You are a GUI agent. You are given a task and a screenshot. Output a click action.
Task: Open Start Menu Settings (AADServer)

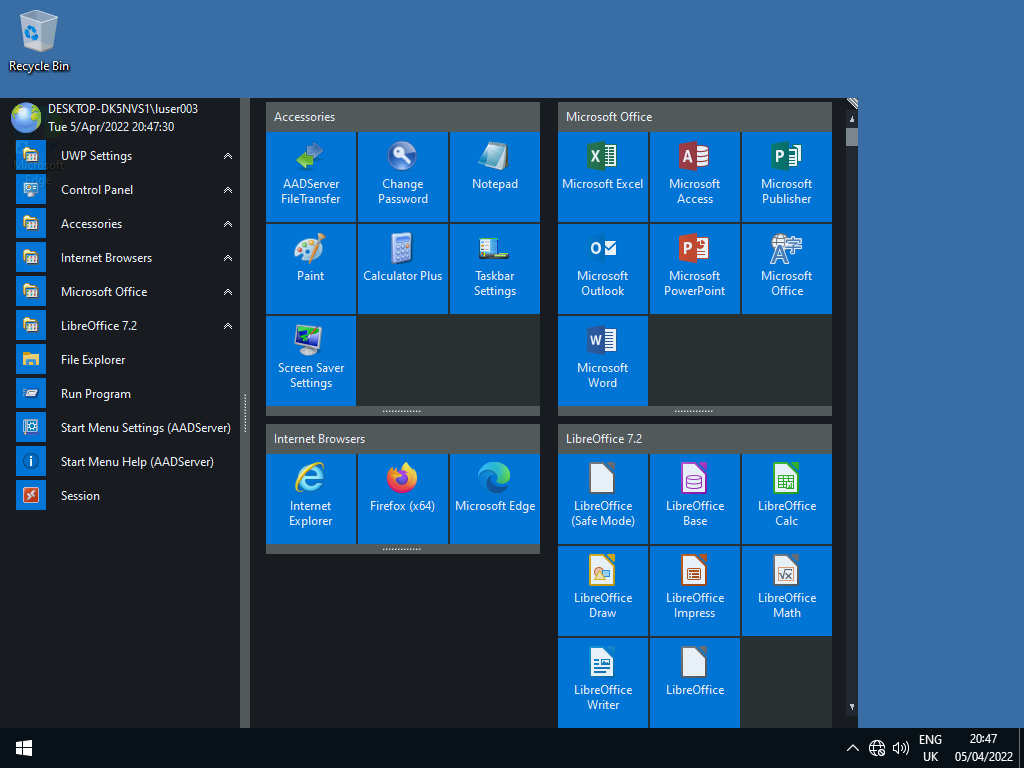tap(145, 428)
